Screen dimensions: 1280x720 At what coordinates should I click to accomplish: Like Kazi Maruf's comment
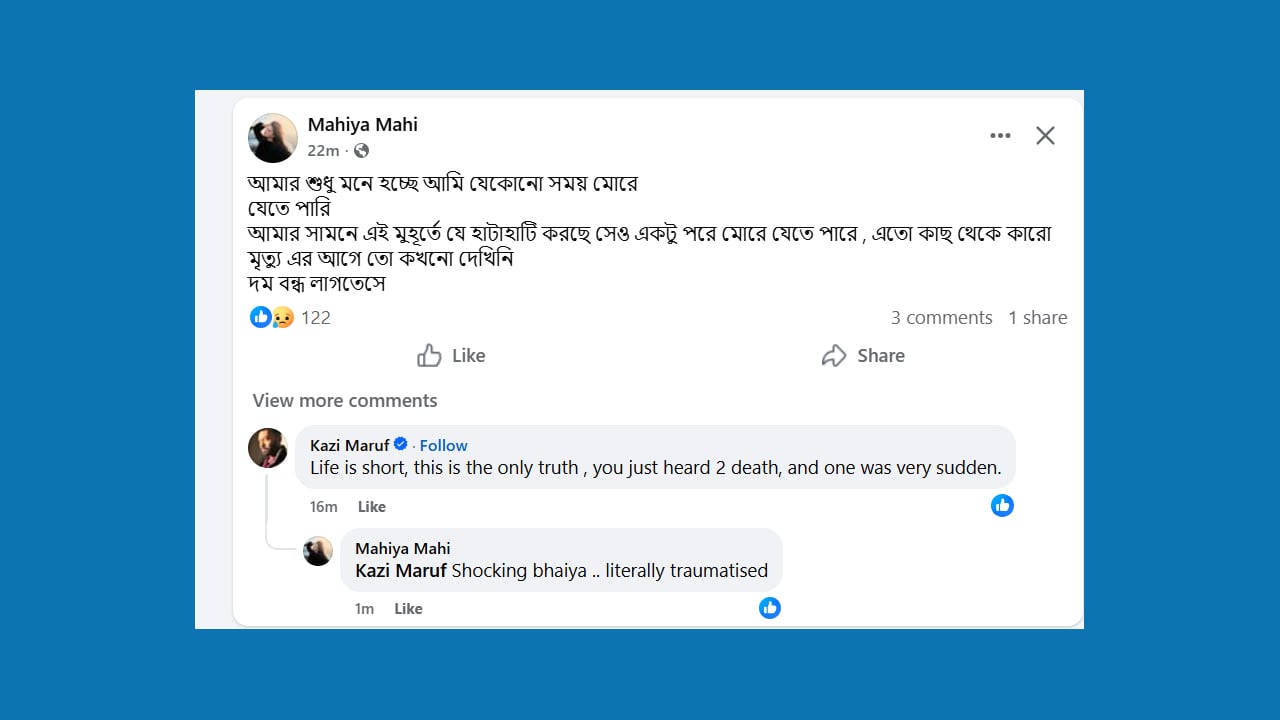372,507
